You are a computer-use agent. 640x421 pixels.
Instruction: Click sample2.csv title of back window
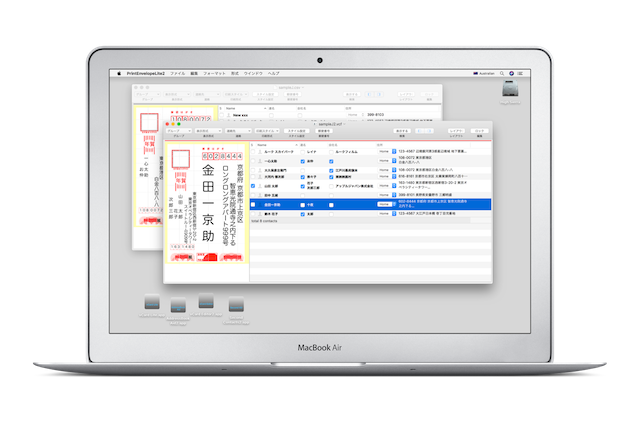click(x=290, y=87)
